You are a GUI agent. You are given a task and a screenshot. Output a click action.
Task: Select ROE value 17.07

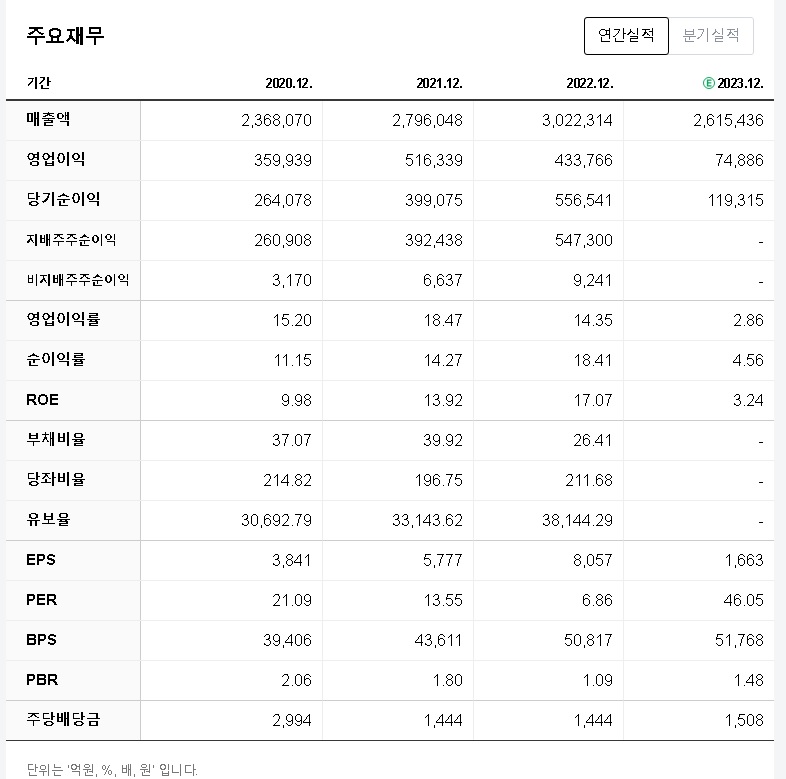pos(593,401)
